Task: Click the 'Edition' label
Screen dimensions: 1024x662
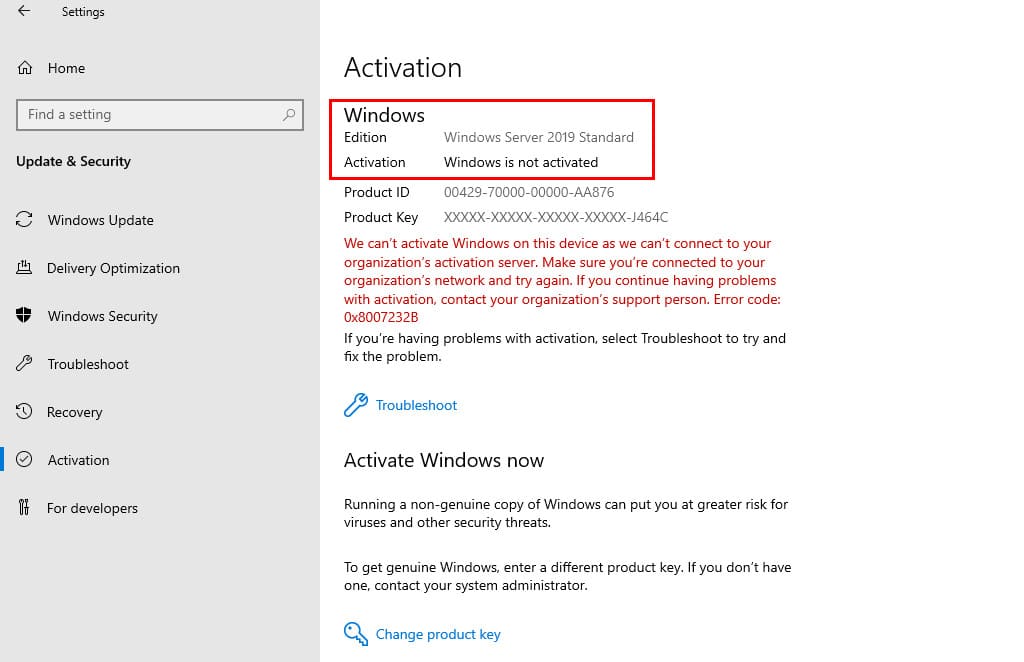Action: (365, 137)
